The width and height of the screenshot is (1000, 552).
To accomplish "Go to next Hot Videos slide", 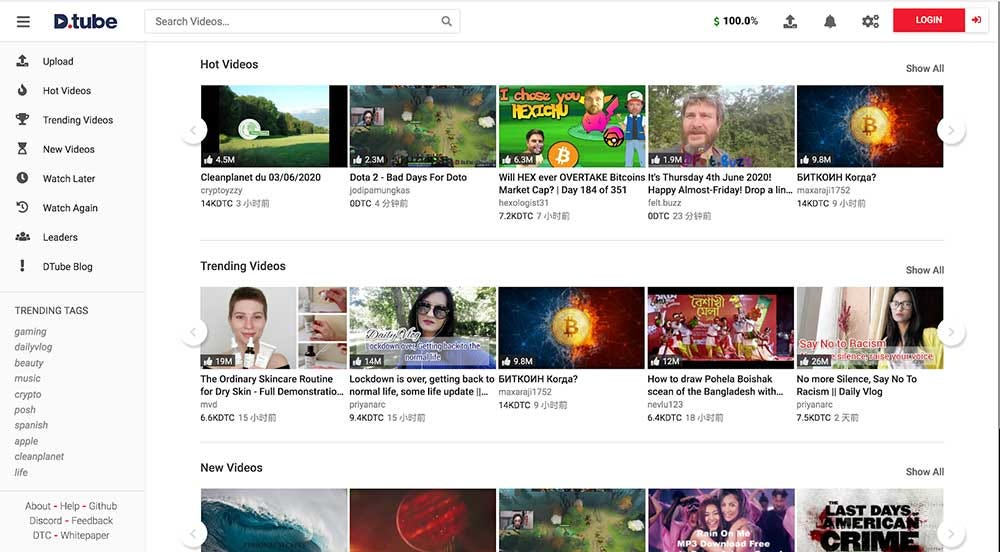I will 951,130.
